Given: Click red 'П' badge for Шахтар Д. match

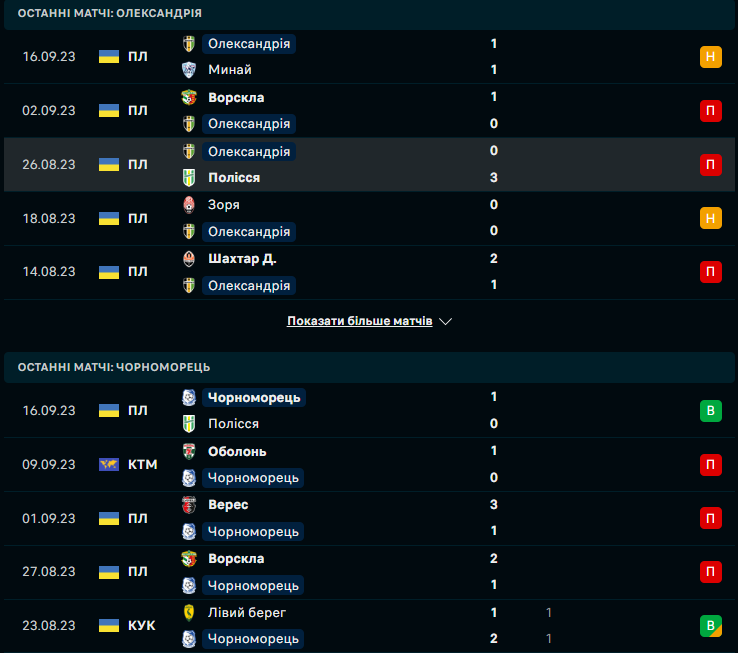Looking at the screenshot, I should pos(710,272).
